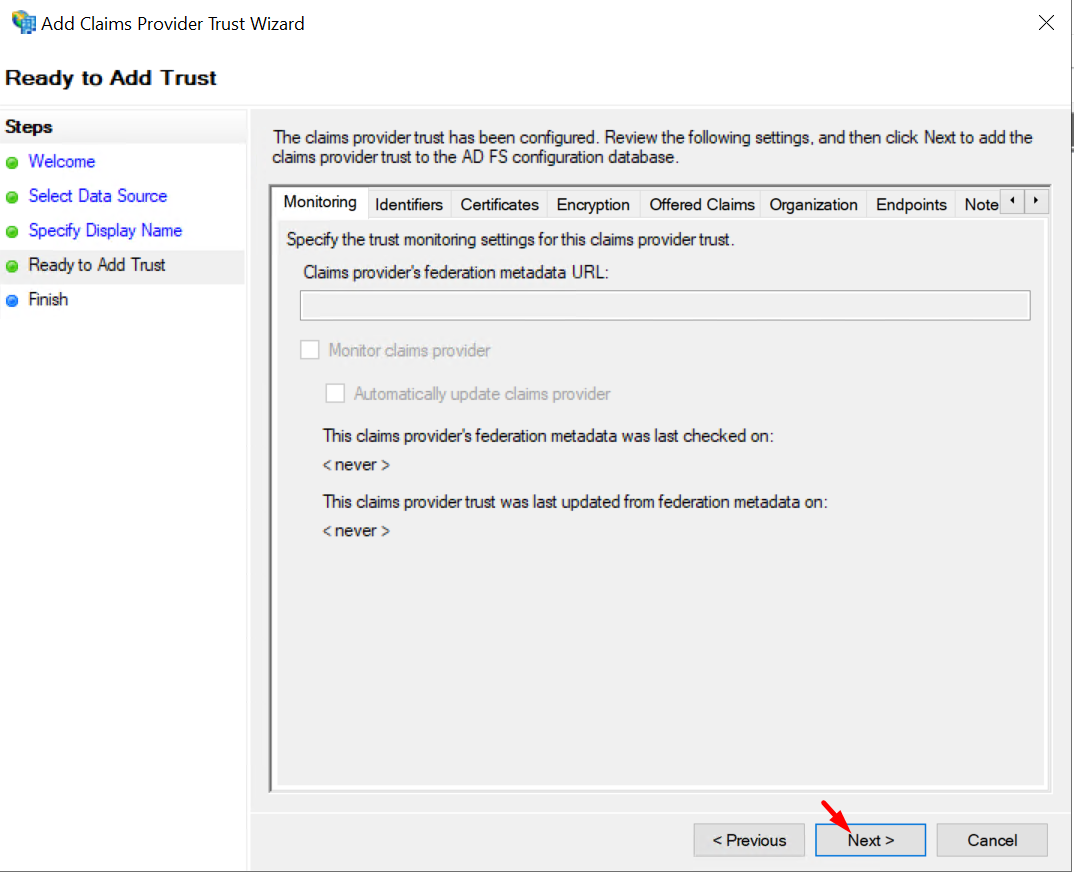Select the Encryption tab
This screenshot has width=1074, height=873.
[593, 204]
